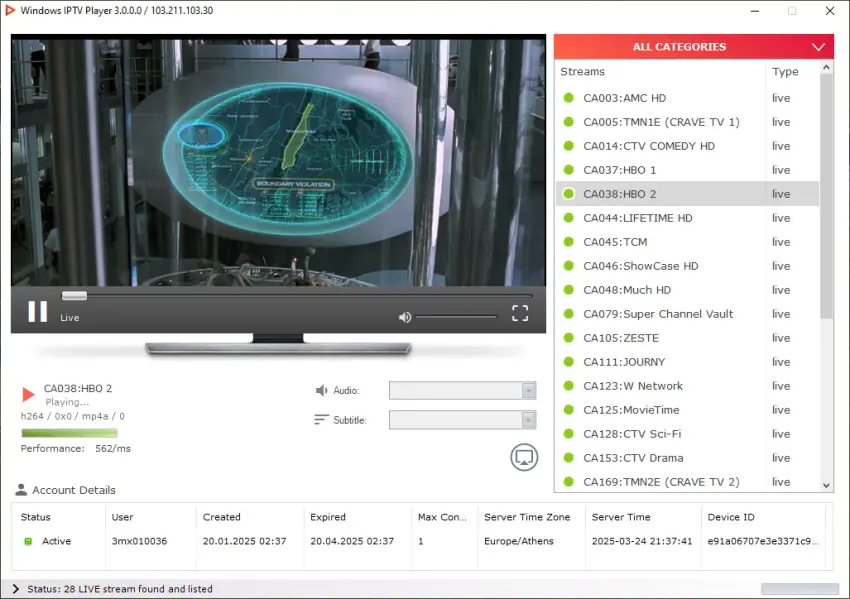
Task: Click the device ID value e91a06707e3e3371c9...
Action: [763, 541]
